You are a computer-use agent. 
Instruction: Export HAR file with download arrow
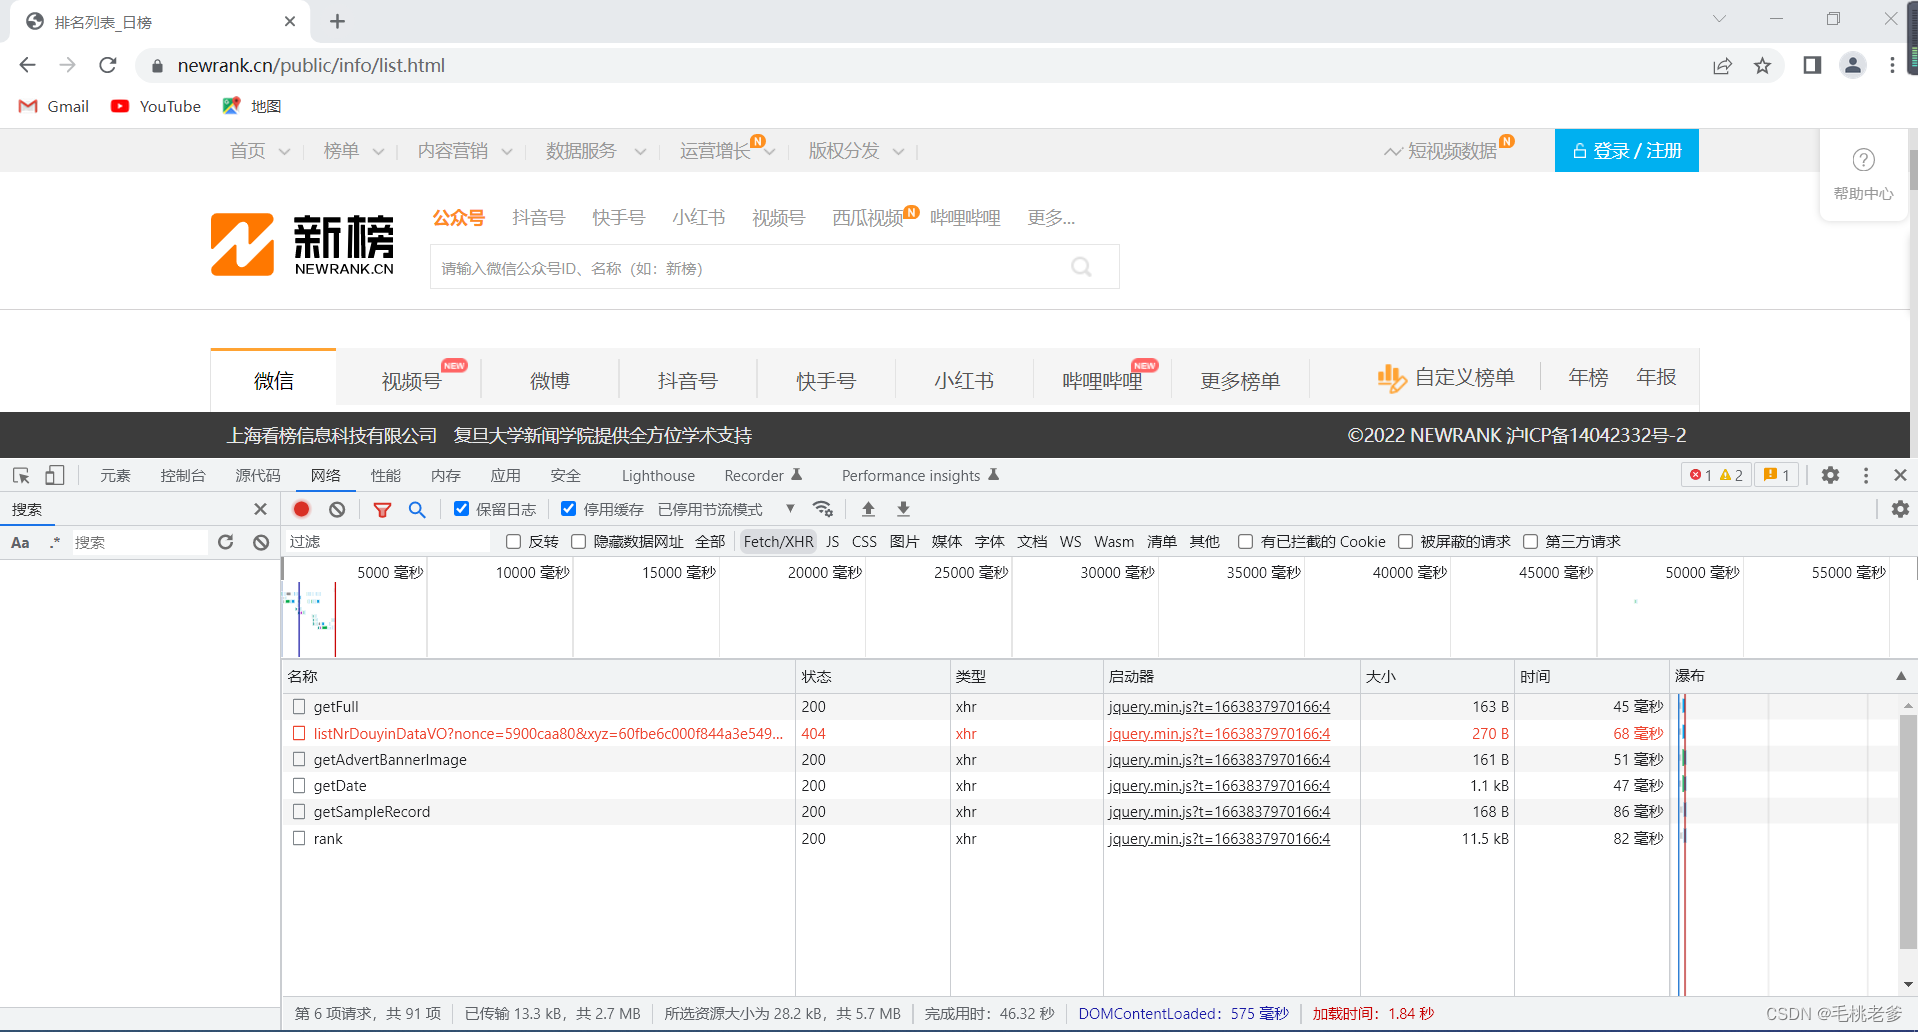903,509
